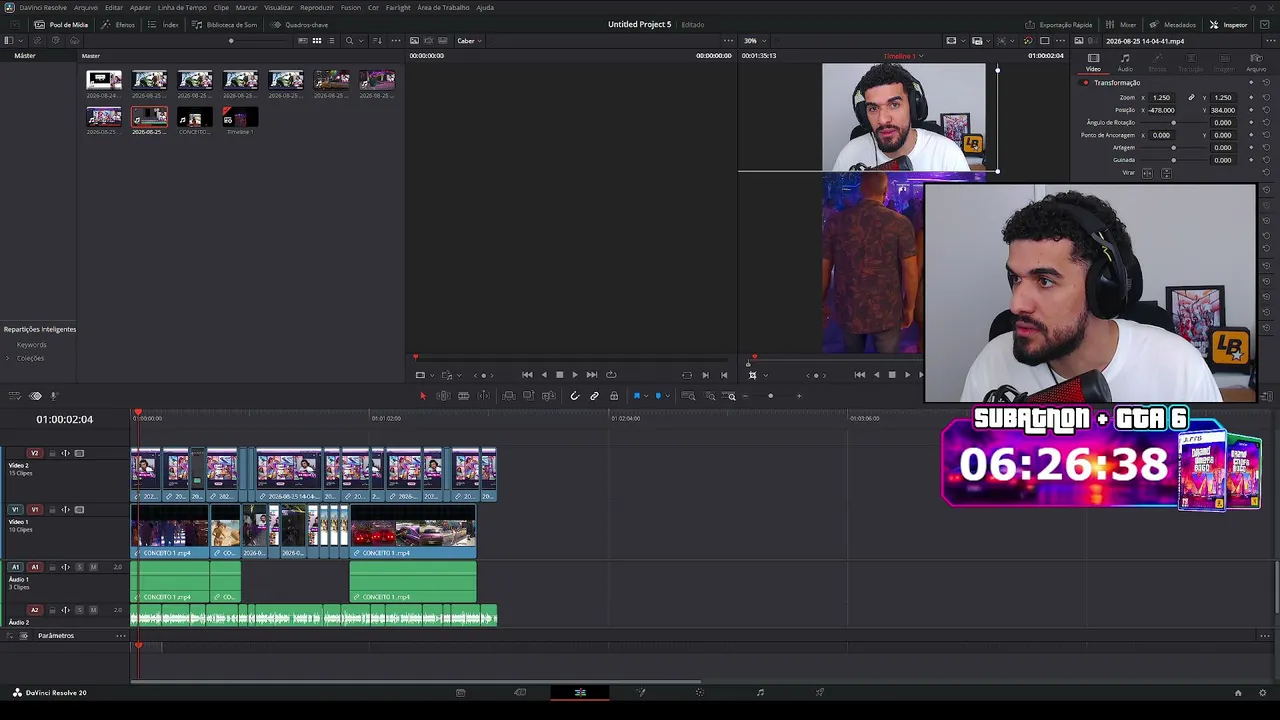
Task: Lock the Vídeo 2 track
Action: click(51, 453)
